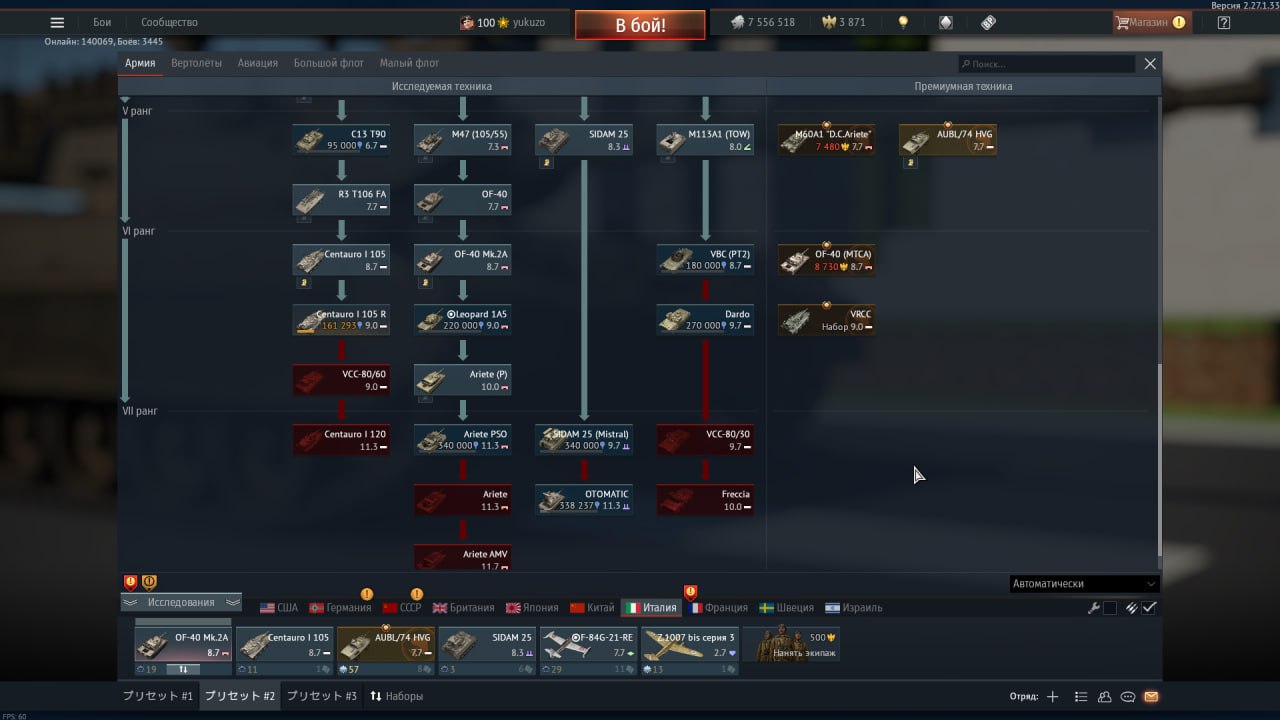Select Dardo vehicle card
Screen dimensions: 1280x720
(705, 320)
